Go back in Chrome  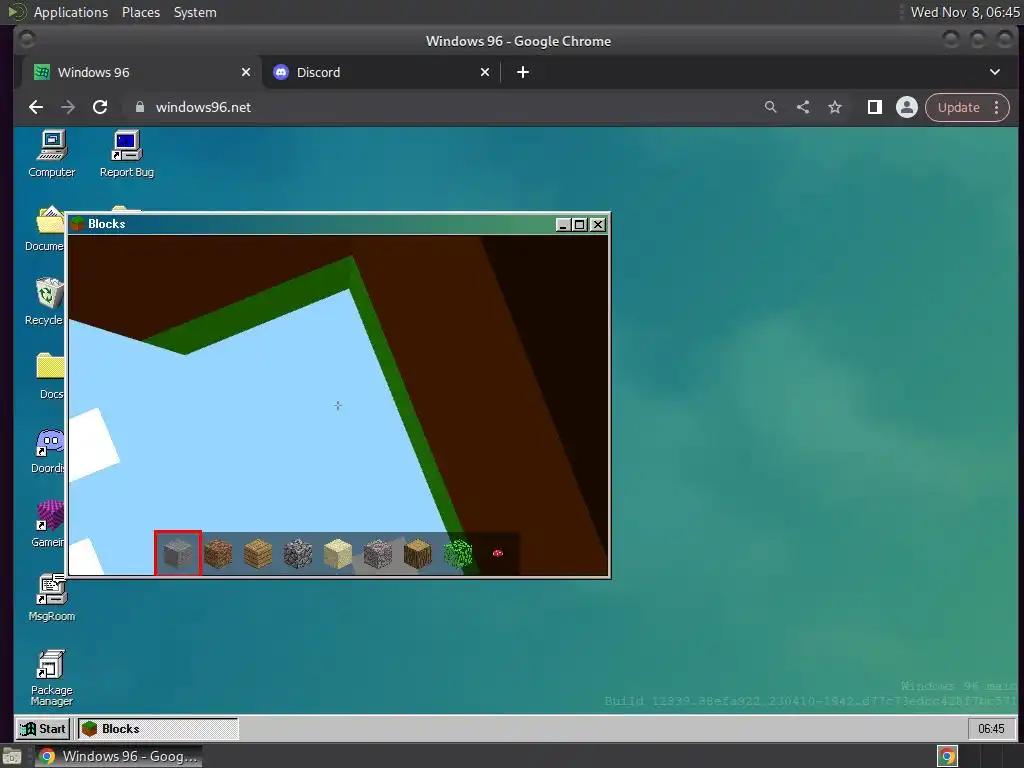[36, 107]
